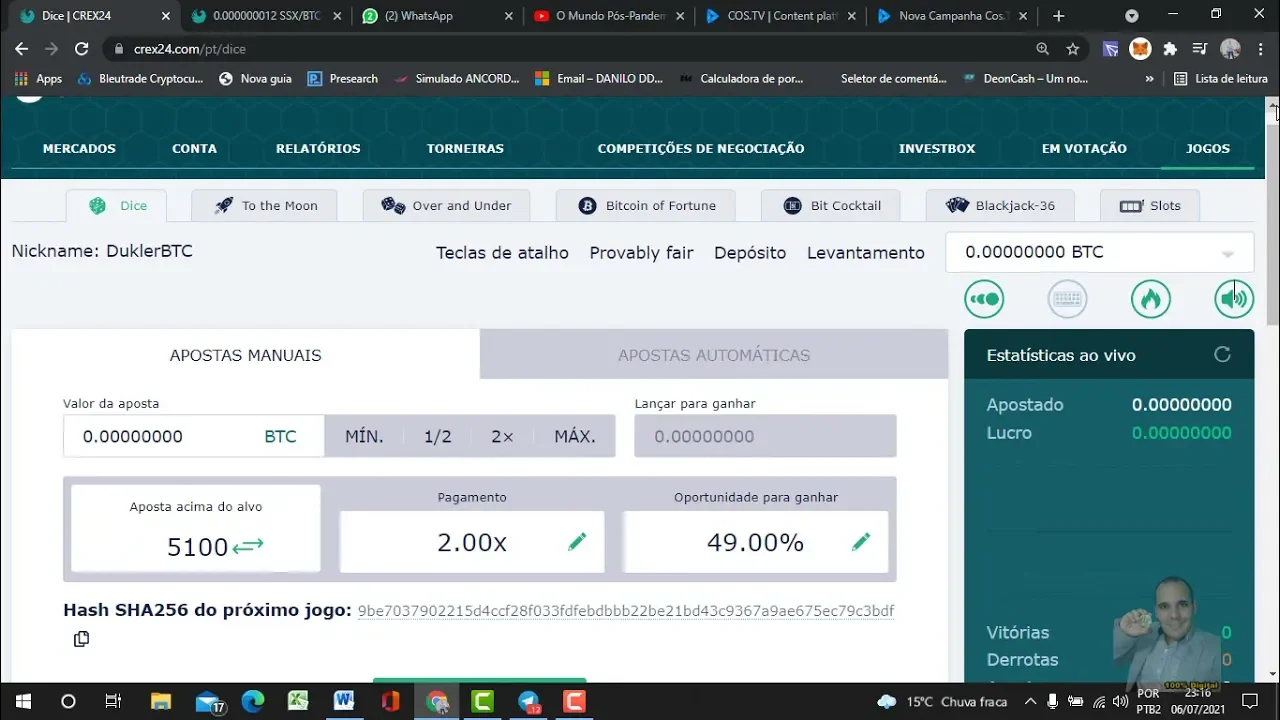Open the Provably fair link

tap(641, 253)
